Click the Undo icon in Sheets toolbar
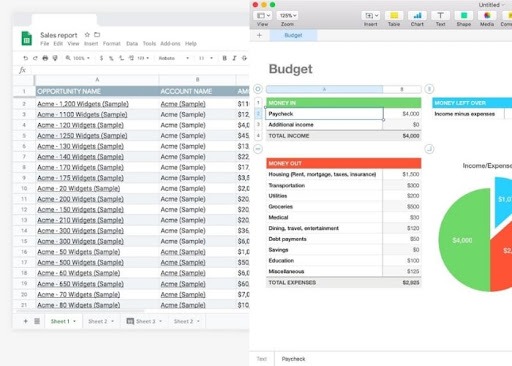Screen dimensions: 512x366 click(x=25, y=58)
